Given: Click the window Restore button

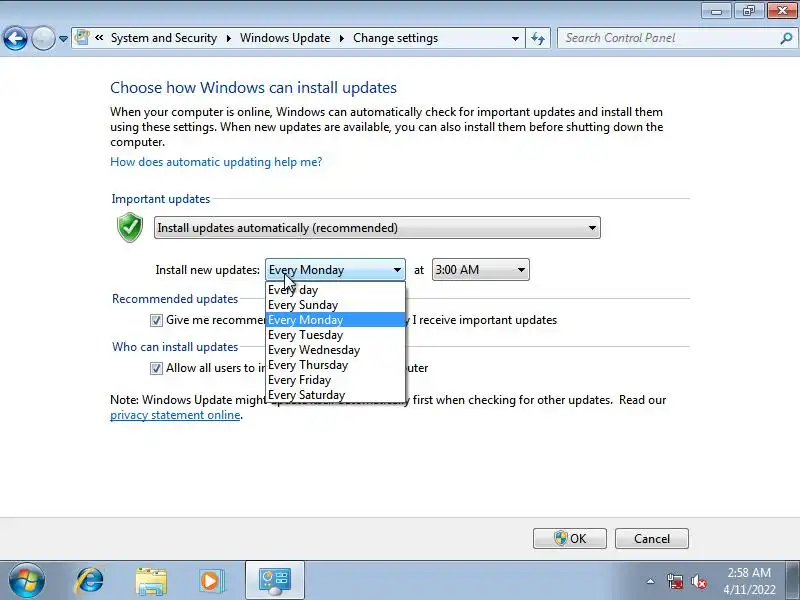Looking at the screenshot, I should [749, 10].
